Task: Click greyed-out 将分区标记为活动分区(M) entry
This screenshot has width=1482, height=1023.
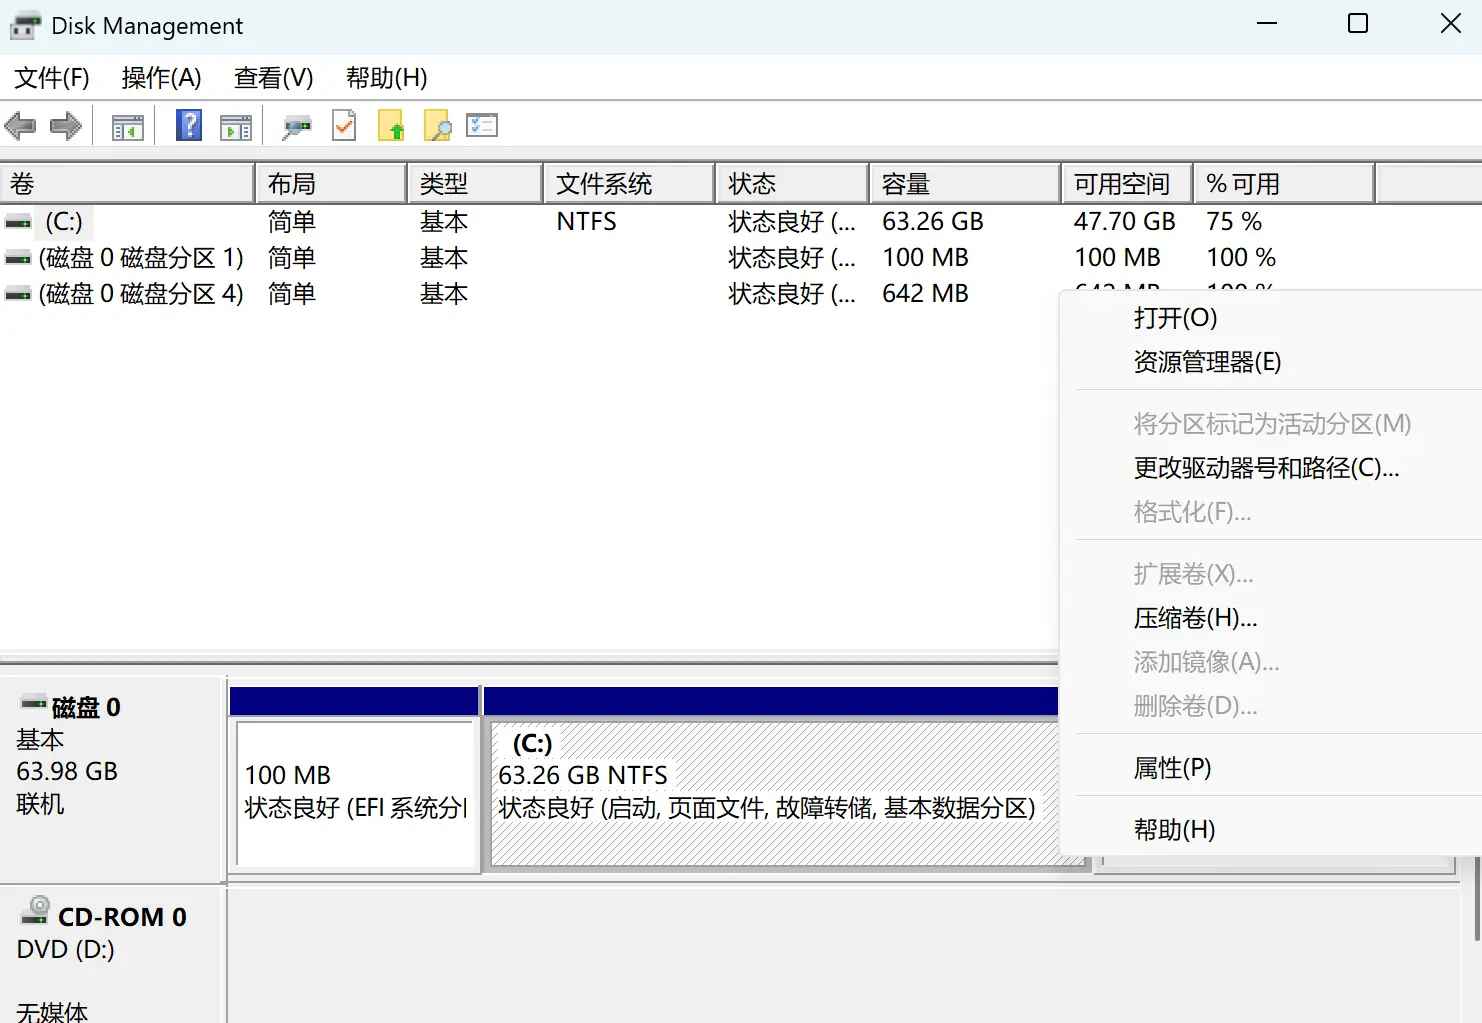Action: point(1271,424)
